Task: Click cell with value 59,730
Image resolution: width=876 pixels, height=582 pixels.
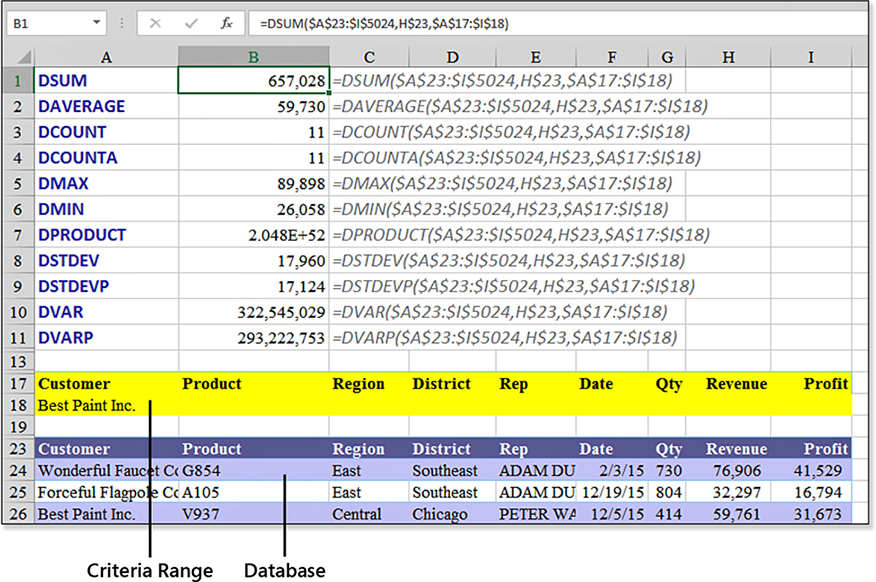Action: [254, 106]
